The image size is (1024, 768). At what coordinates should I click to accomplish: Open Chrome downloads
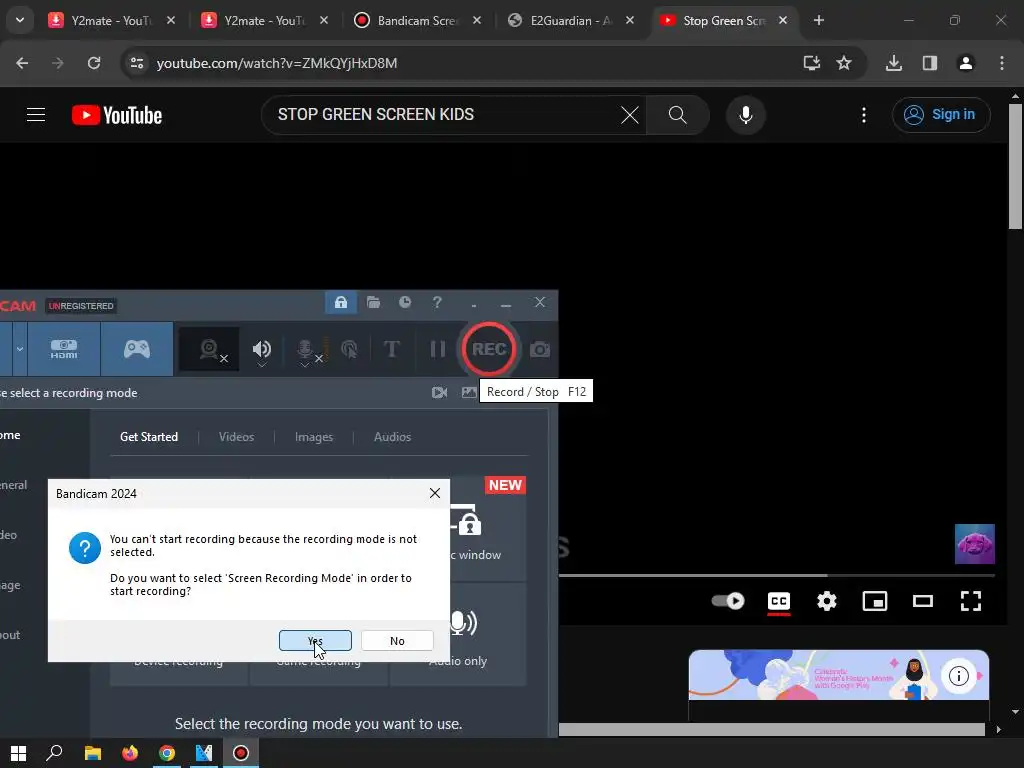(893, 63)
